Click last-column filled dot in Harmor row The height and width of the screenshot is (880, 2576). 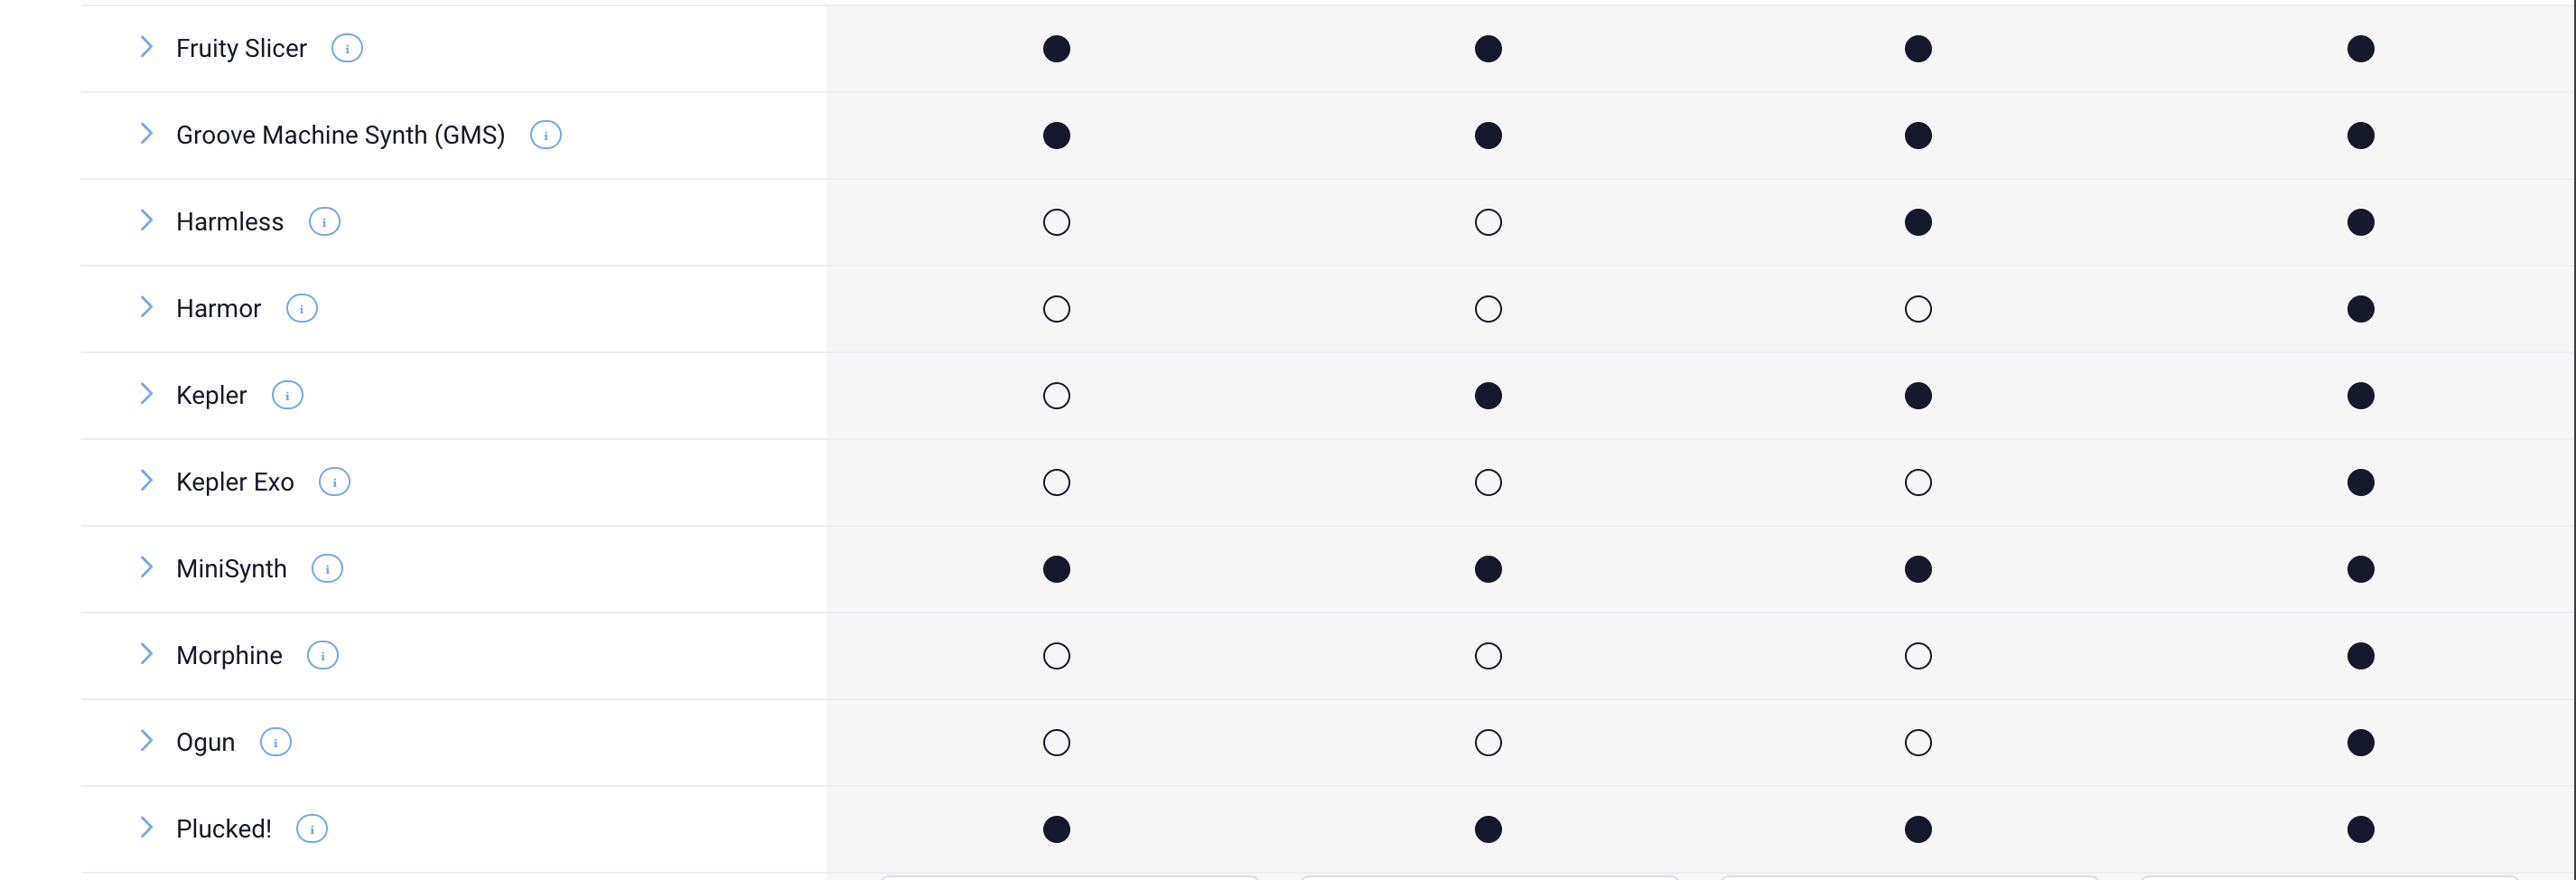2360,309
